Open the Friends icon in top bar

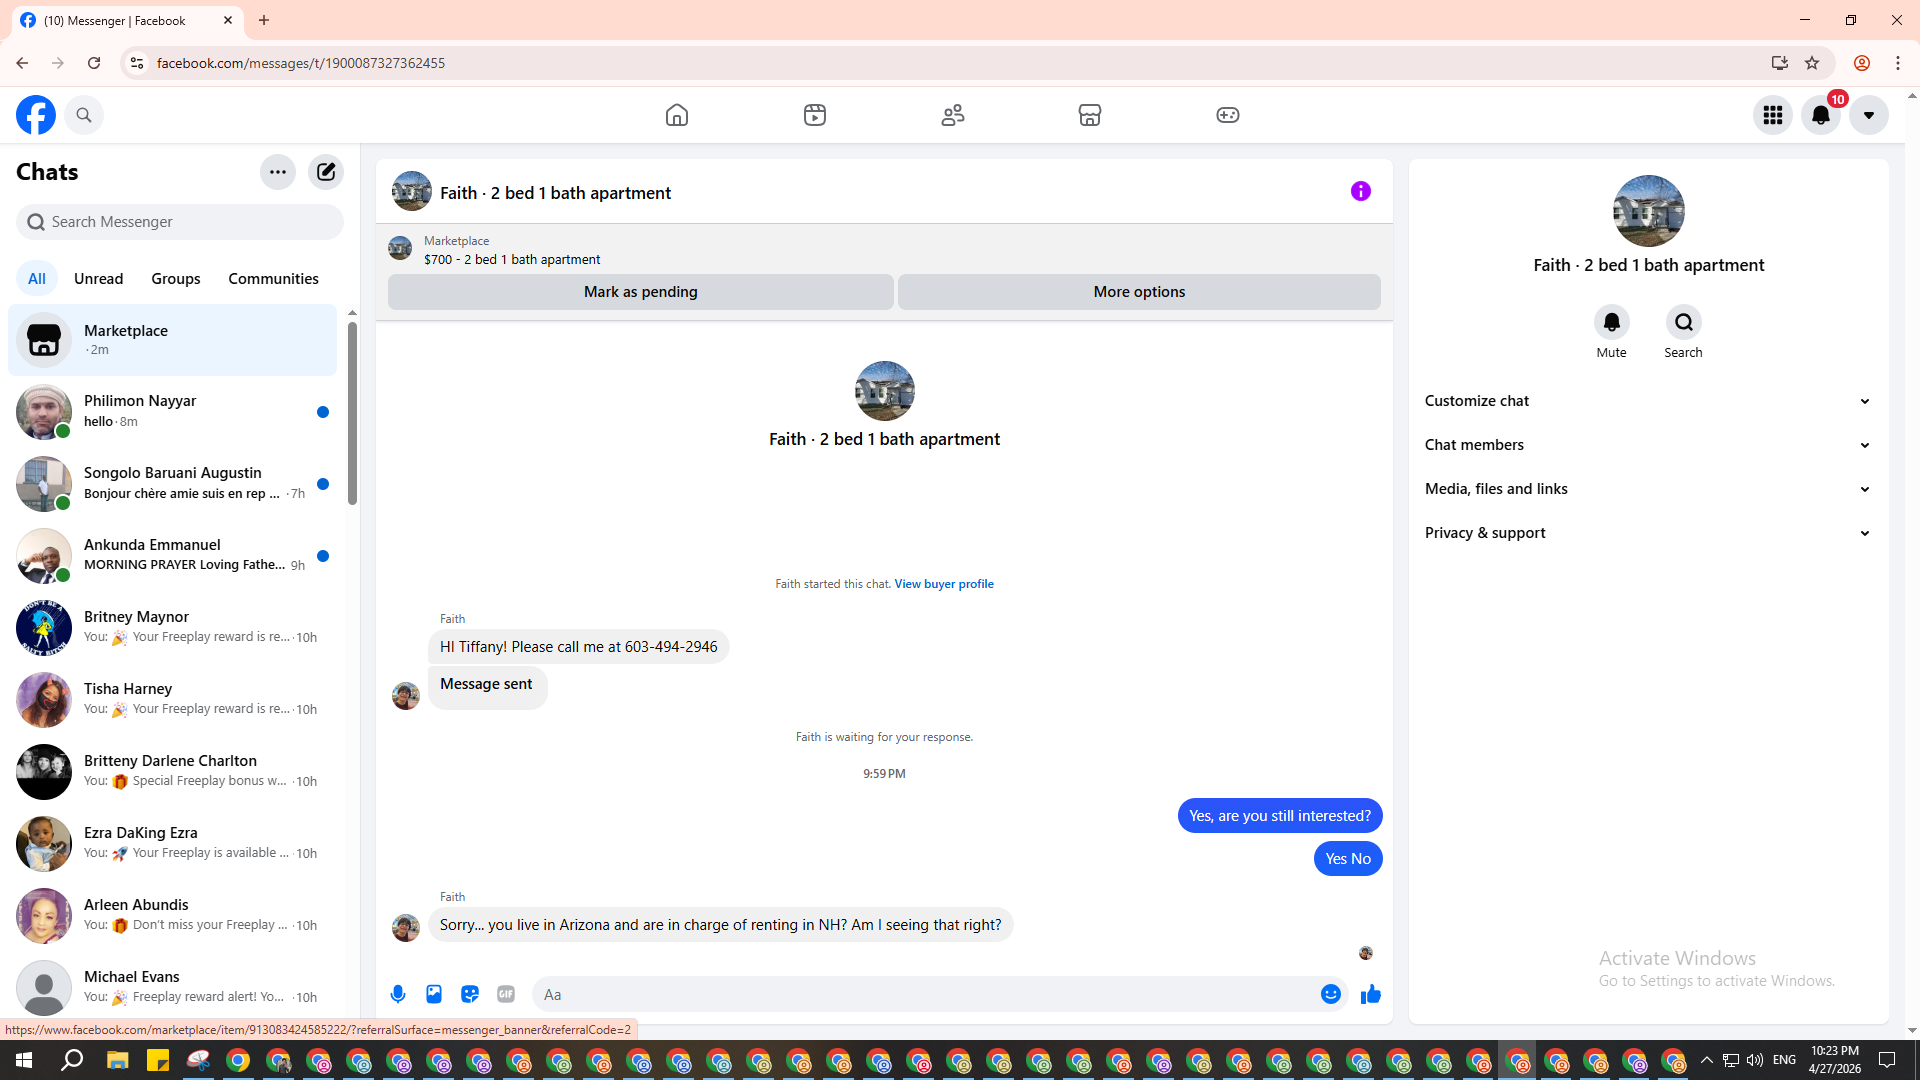(953, 115)
